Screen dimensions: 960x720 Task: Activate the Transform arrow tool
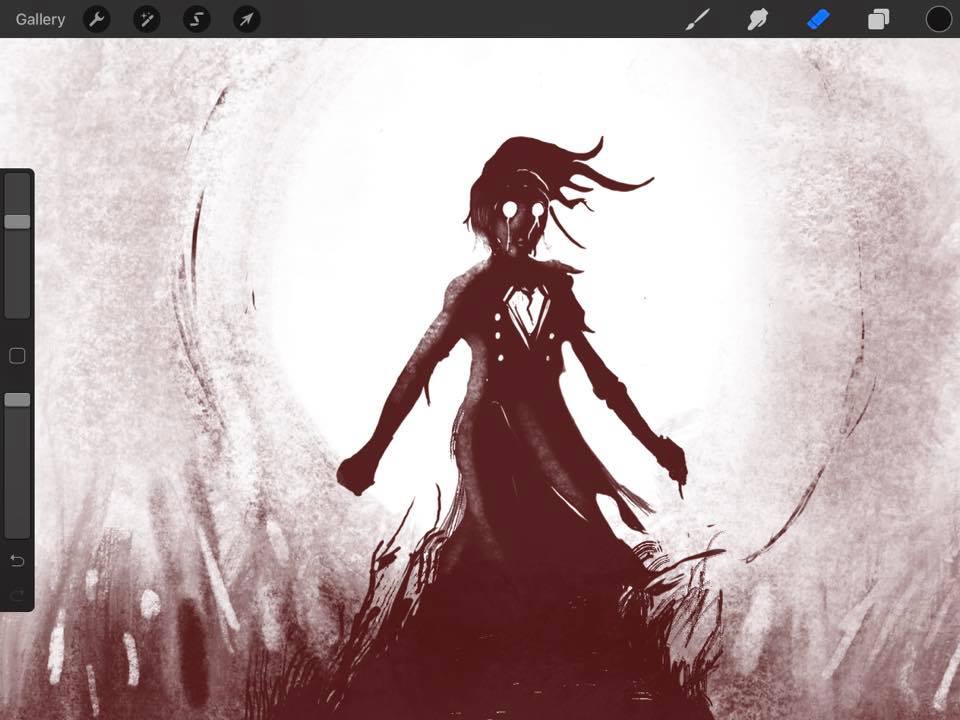tap(247, 20)
